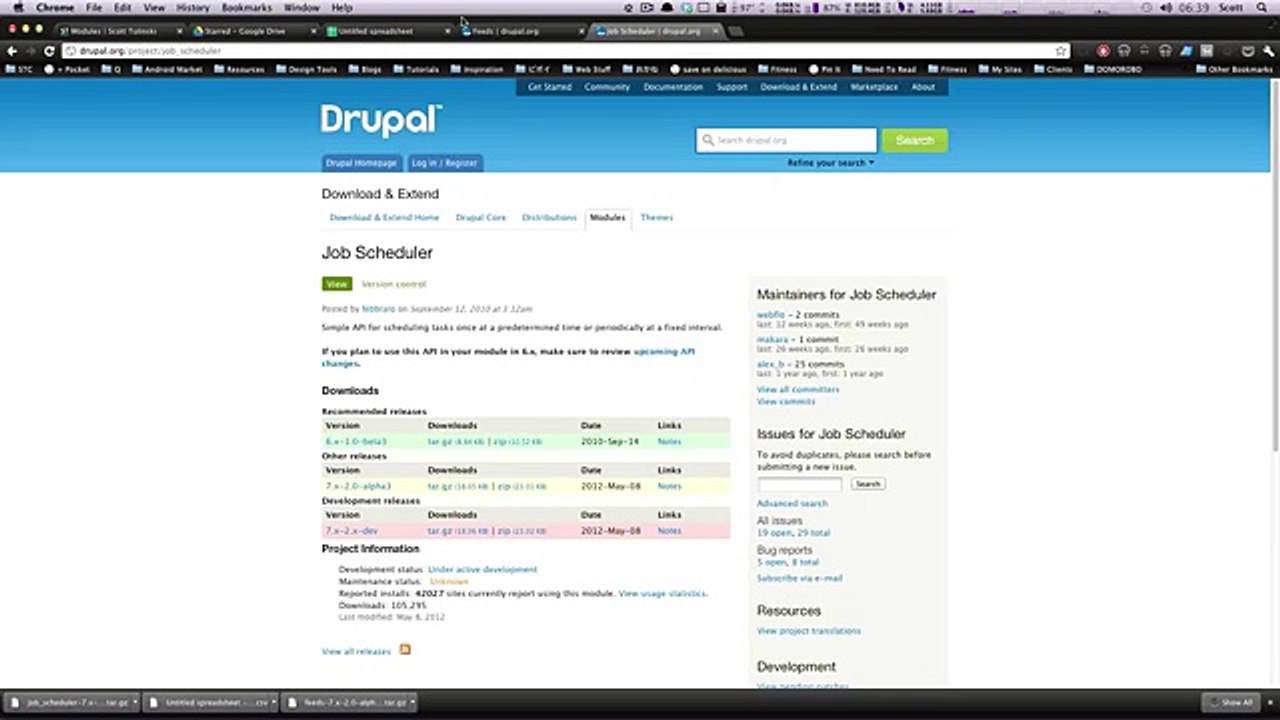Screen dimensions: 1280x720
Task: Expand Refine your search dropdown
Action: (x=830, y=163)
